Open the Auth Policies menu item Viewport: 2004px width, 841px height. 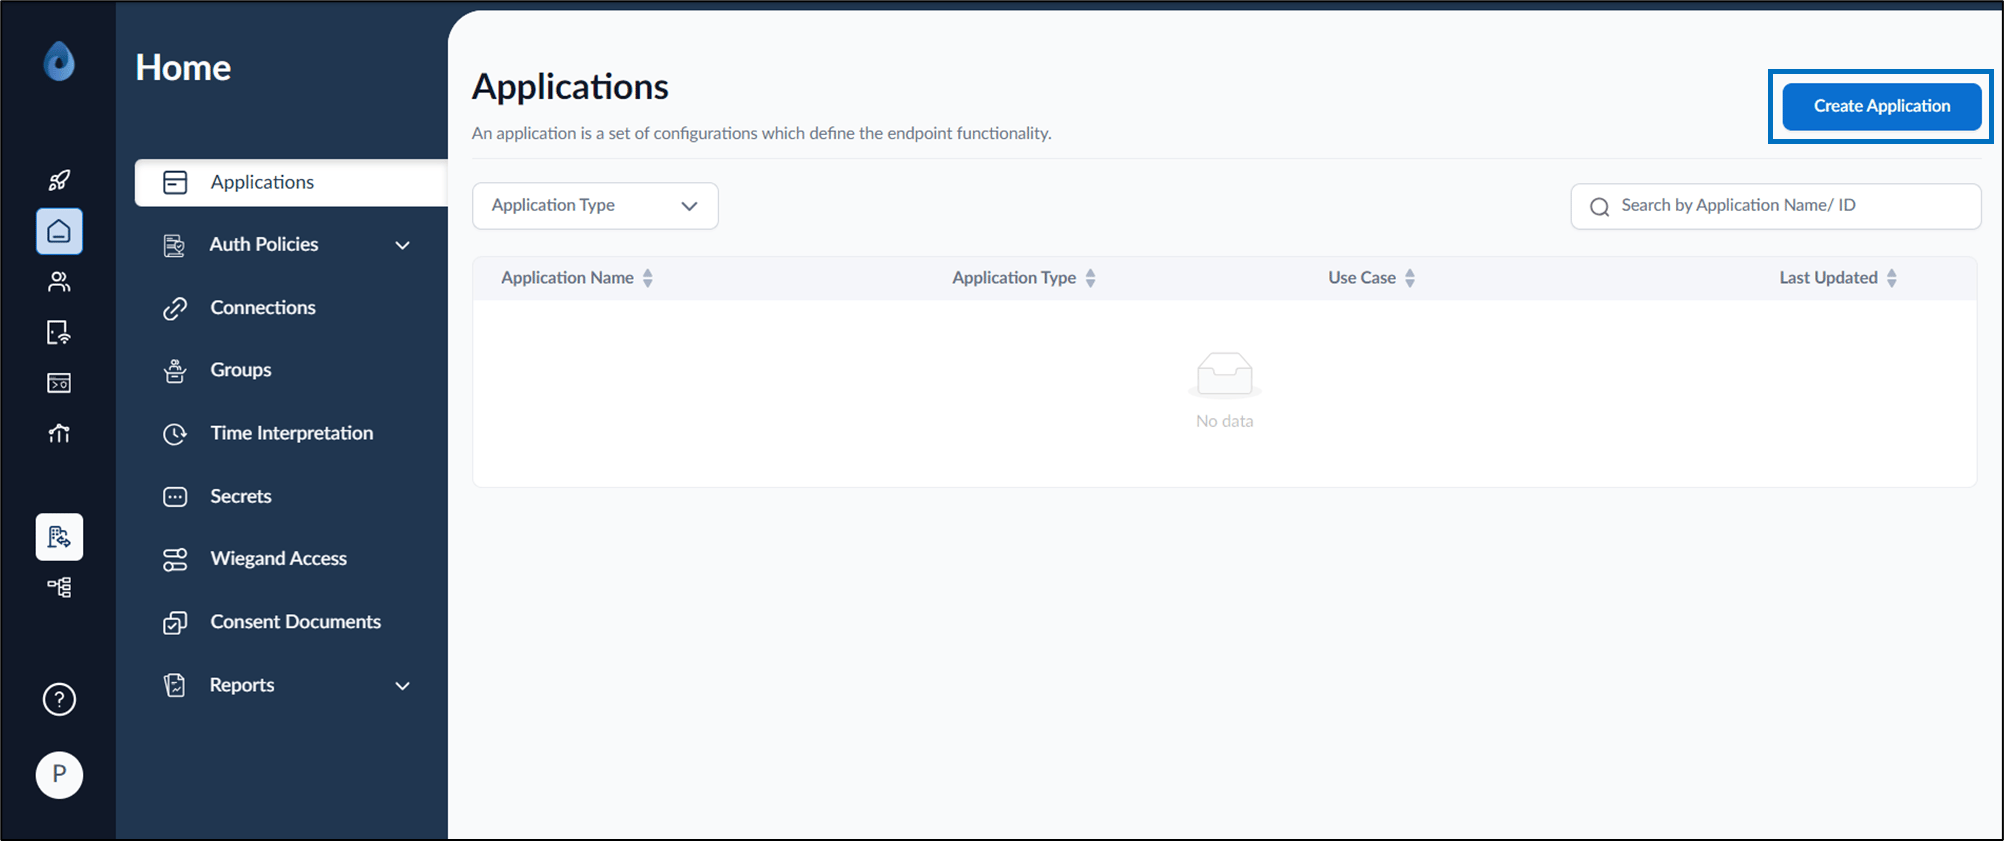(291, 245)
